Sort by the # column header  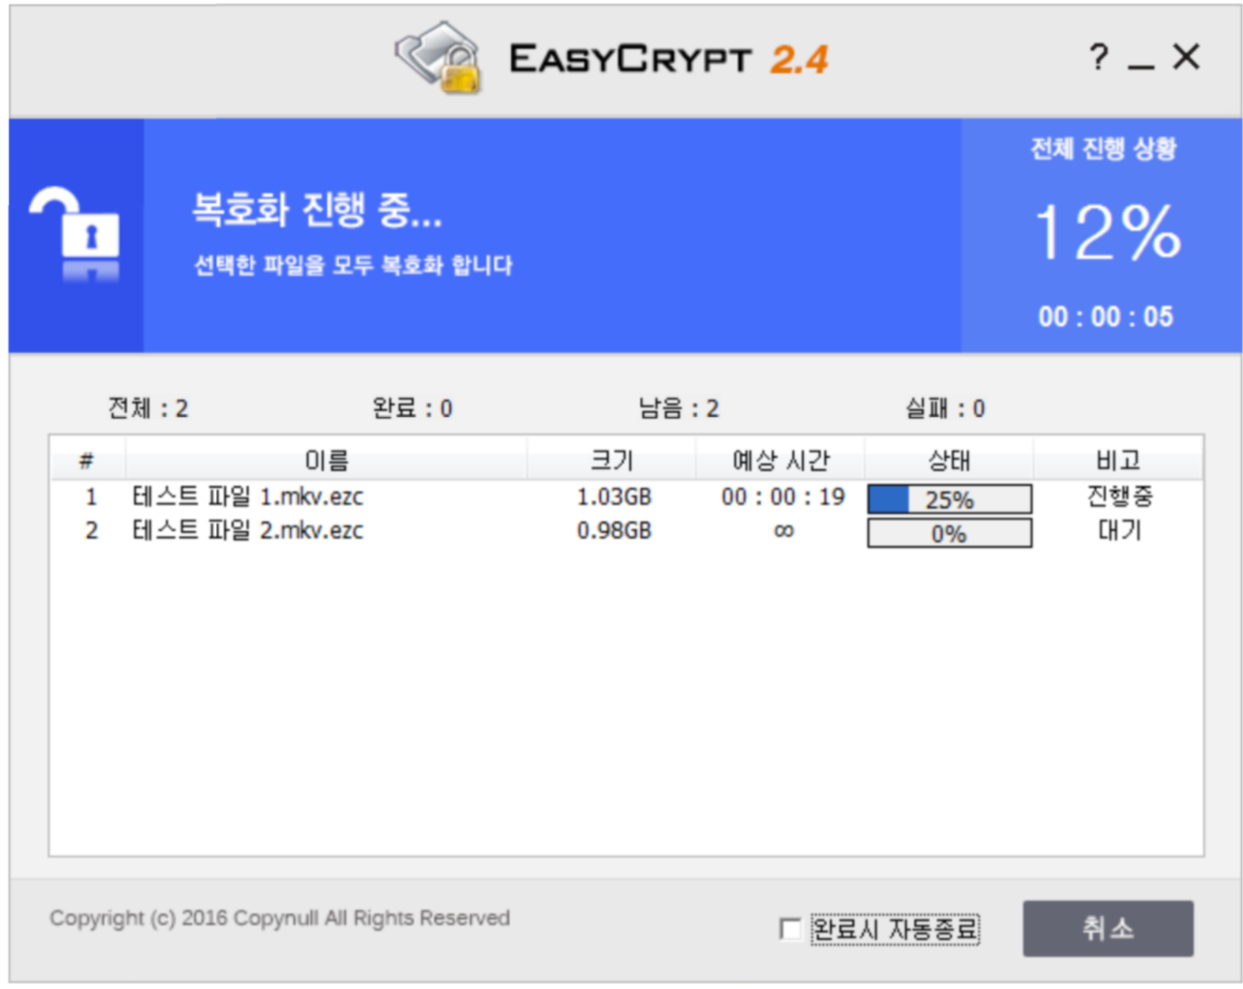(x=87, y=460)
